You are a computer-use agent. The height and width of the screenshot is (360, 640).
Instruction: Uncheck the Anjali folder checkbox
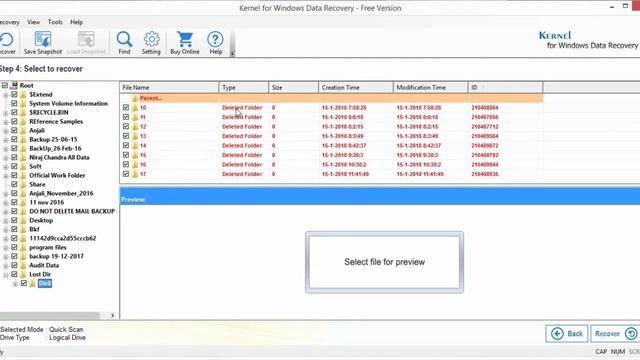pyautogui.click(x=14, y=130)
